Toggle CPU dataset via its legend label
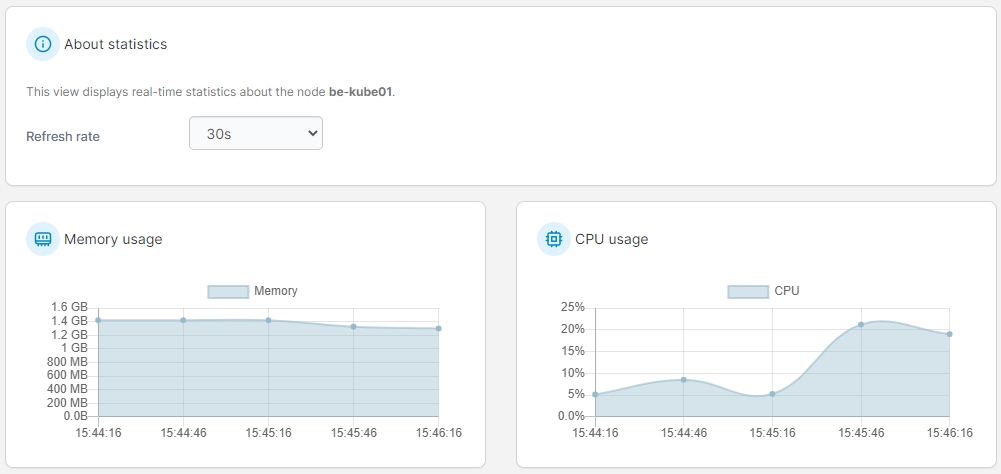The image size is (1001, 474). point(787,291)
